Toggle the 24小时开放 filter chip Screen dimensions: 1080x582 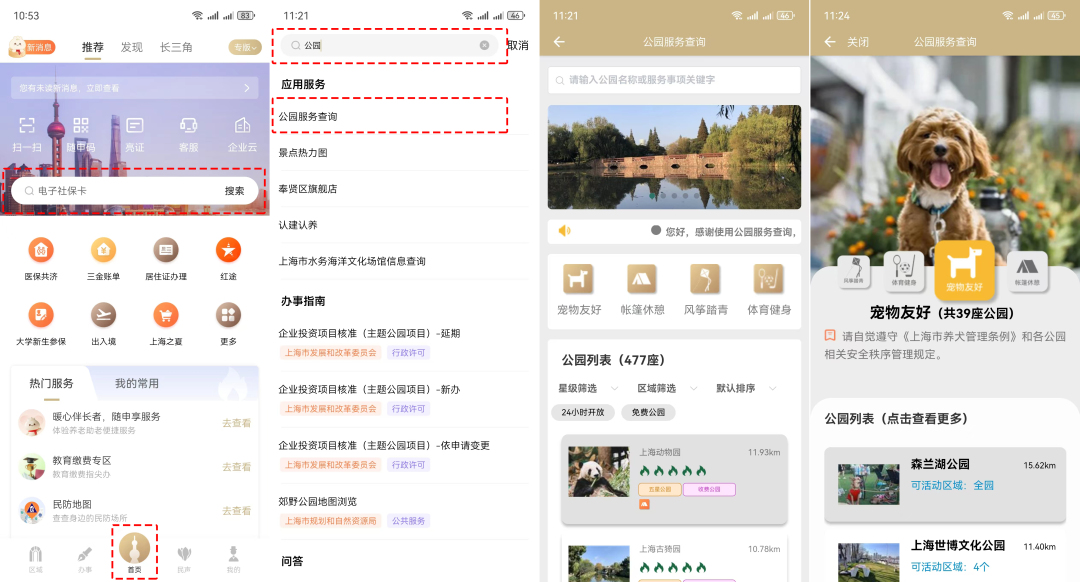(x=581, y=412)
